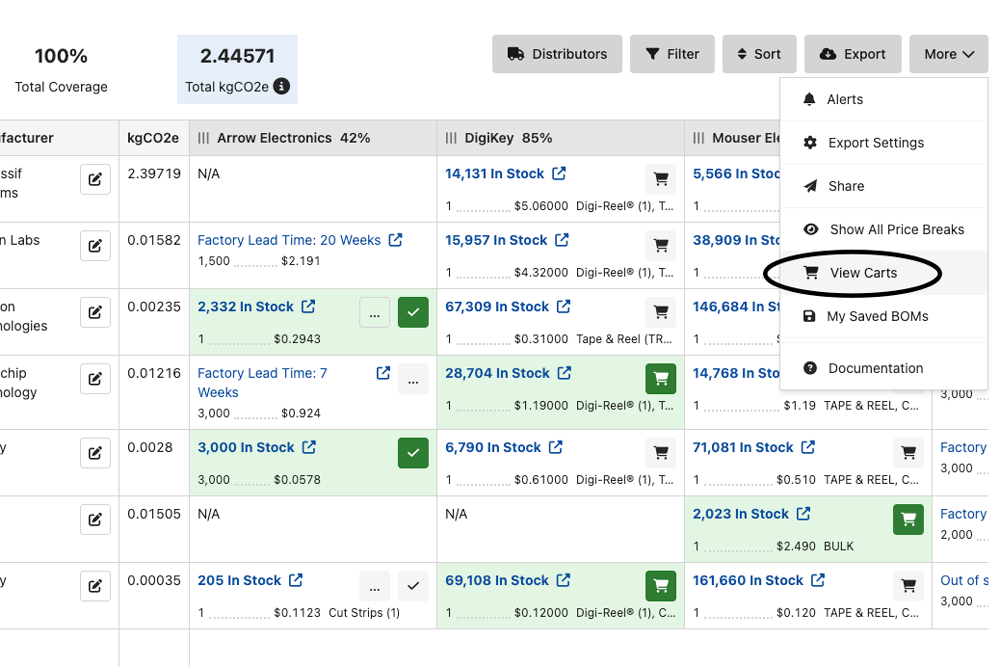
Task: Click green cart icon for Mouser 2,023 offer
Action: coord(908,520)
